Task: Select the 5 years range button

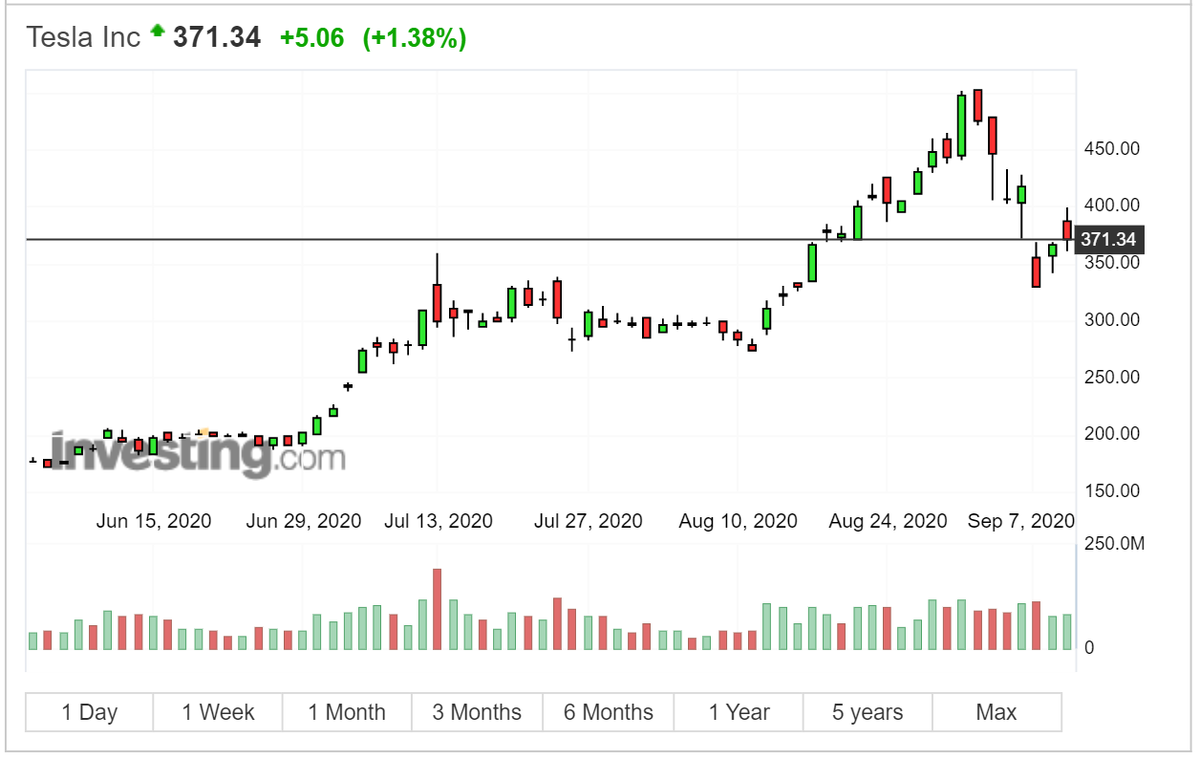Action: coord(867,712)
